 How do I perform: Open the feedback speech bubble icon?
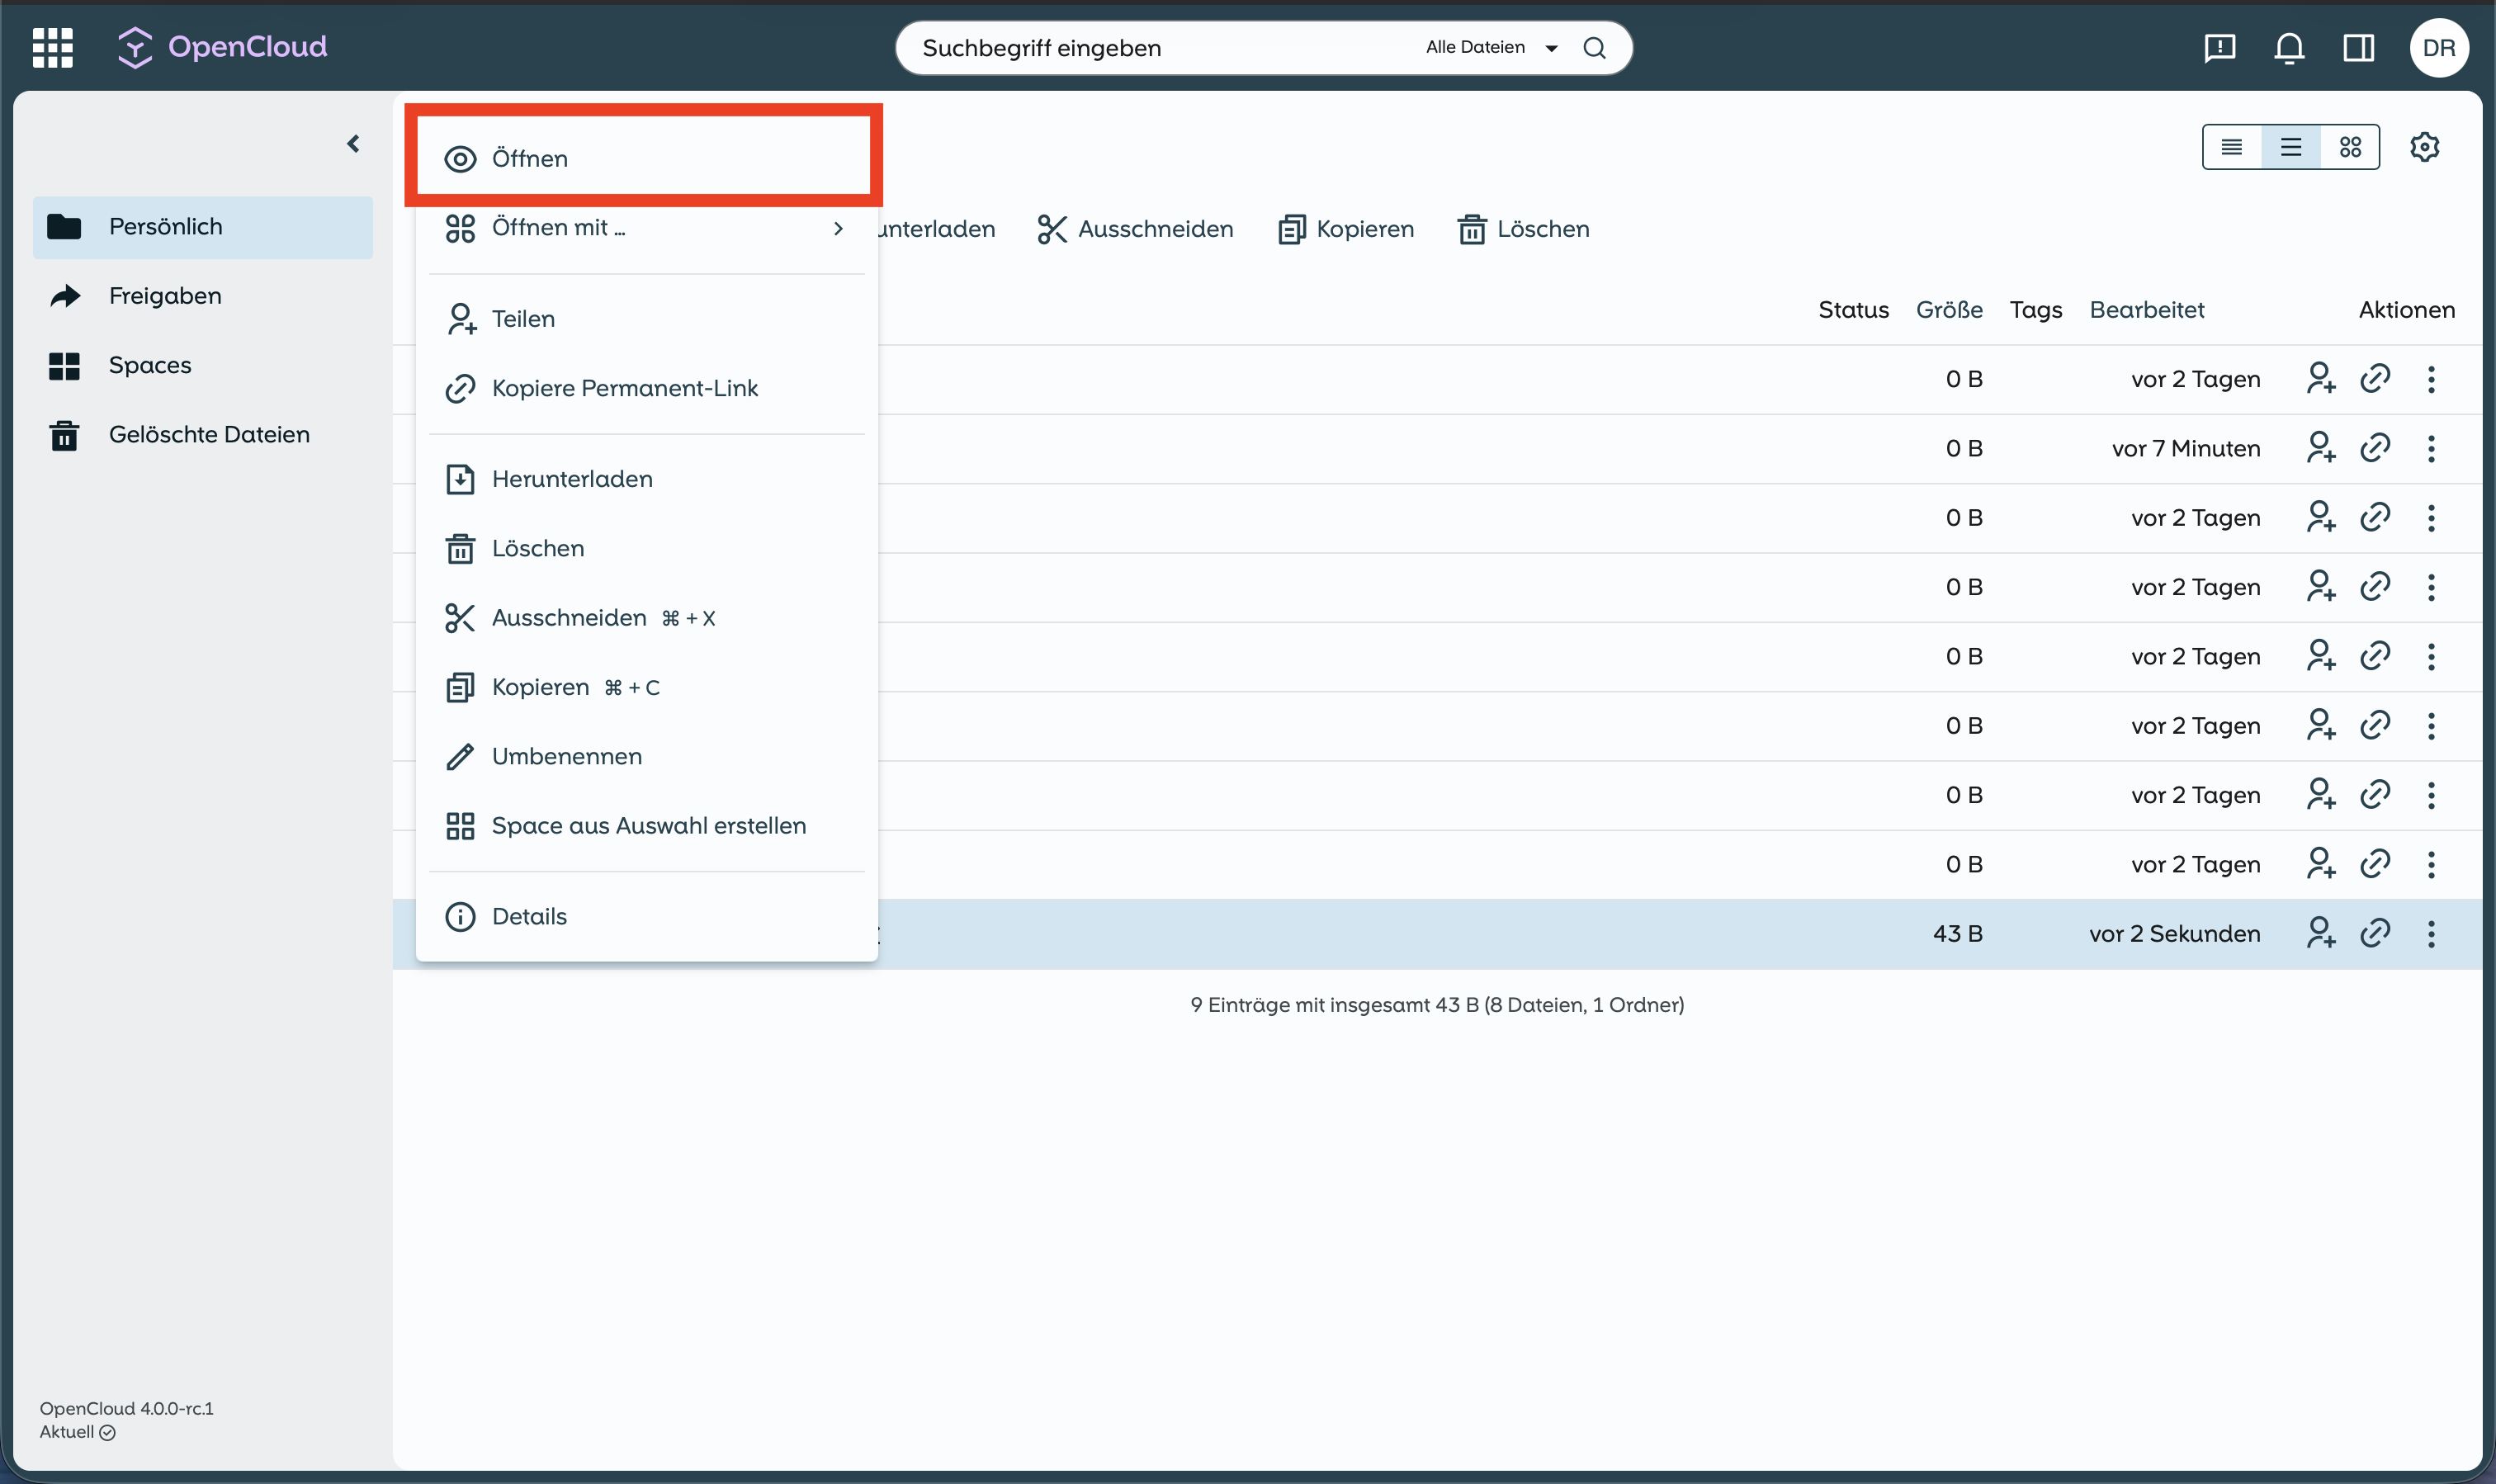[x=2219, y=48]
